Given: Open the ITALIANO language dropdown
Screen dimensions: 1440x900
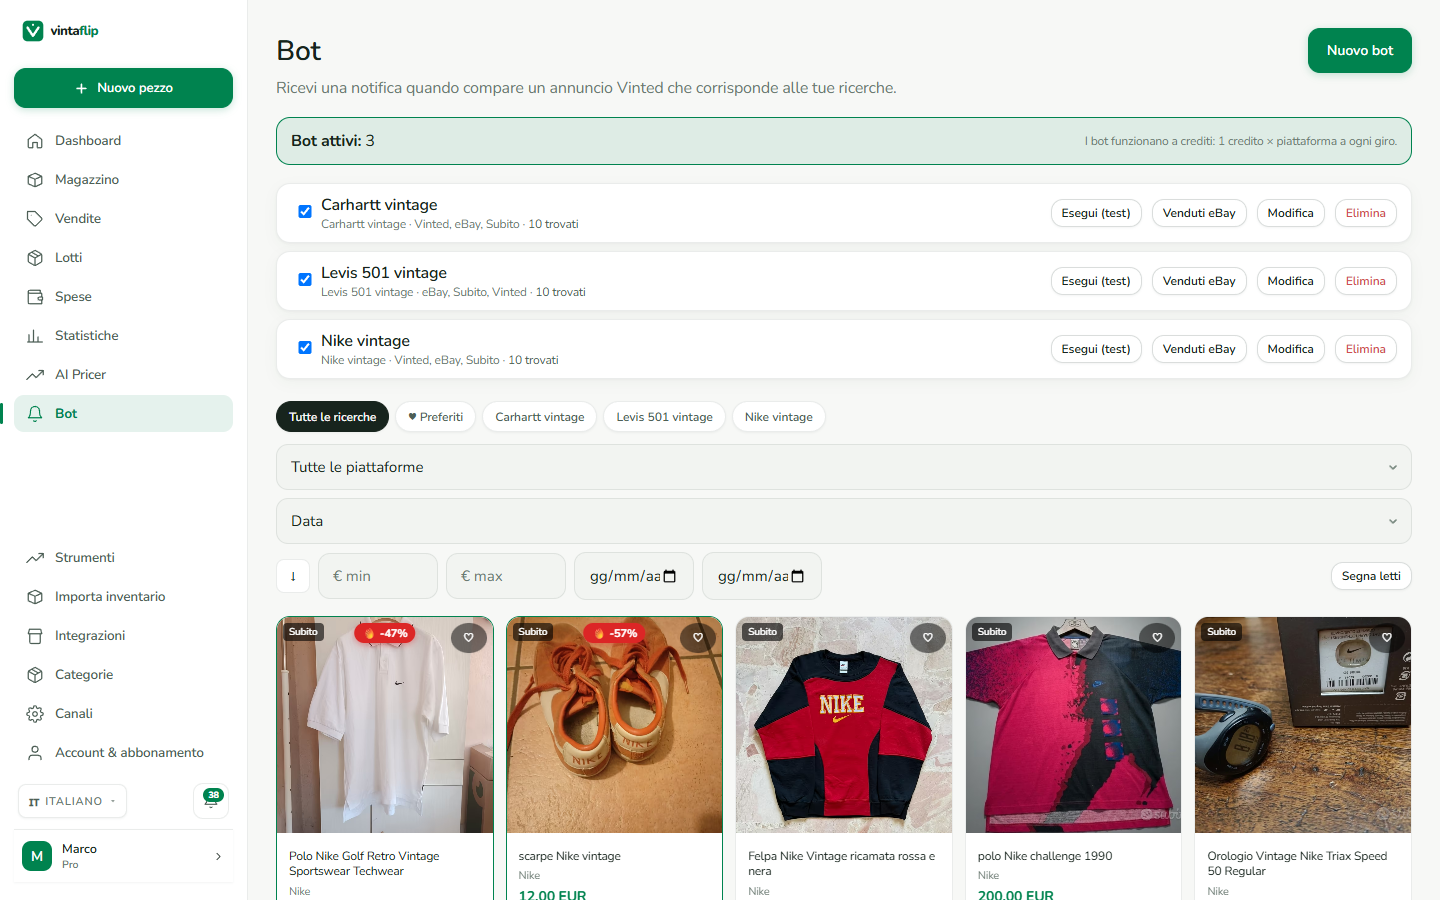Looking at the screenshot, I should [72, 801].
